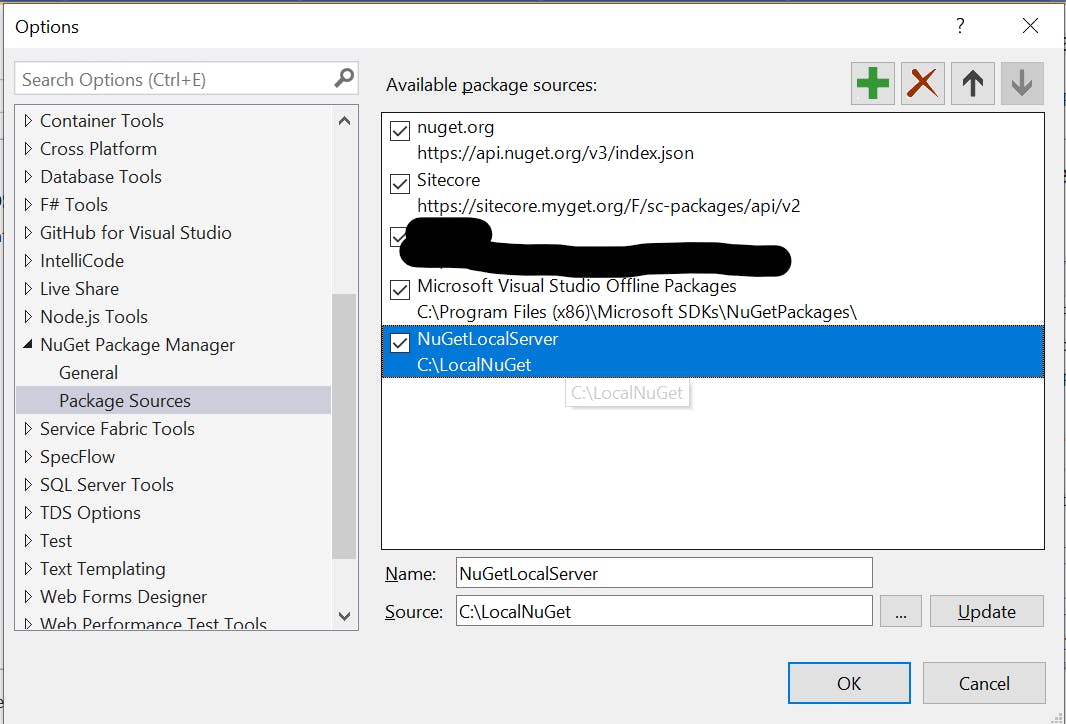Move selected source down with arrow button
1066x724 pixels.
tap(1022, 84)
